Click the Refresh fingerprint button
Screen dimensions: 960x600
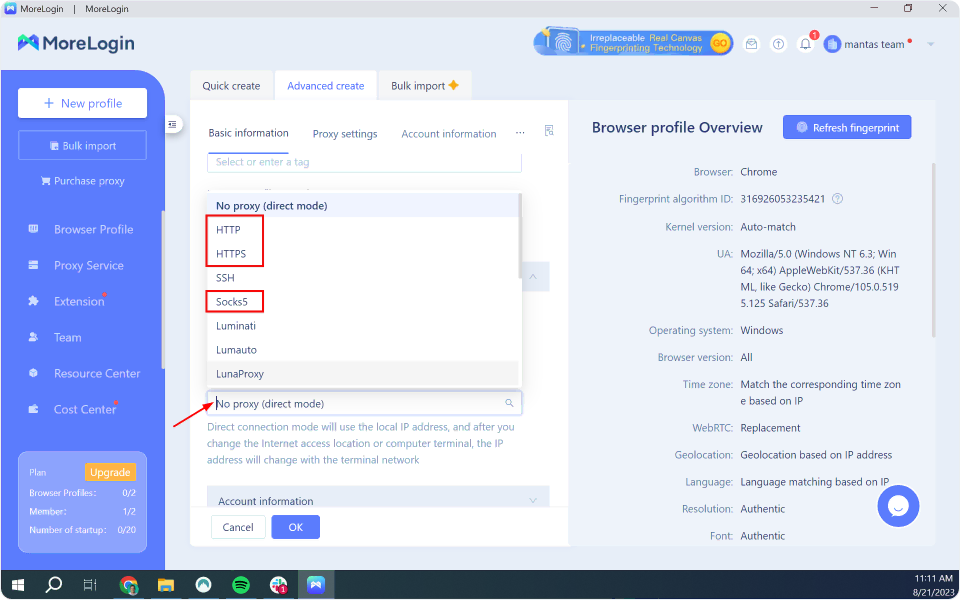[x=846, y=127]
